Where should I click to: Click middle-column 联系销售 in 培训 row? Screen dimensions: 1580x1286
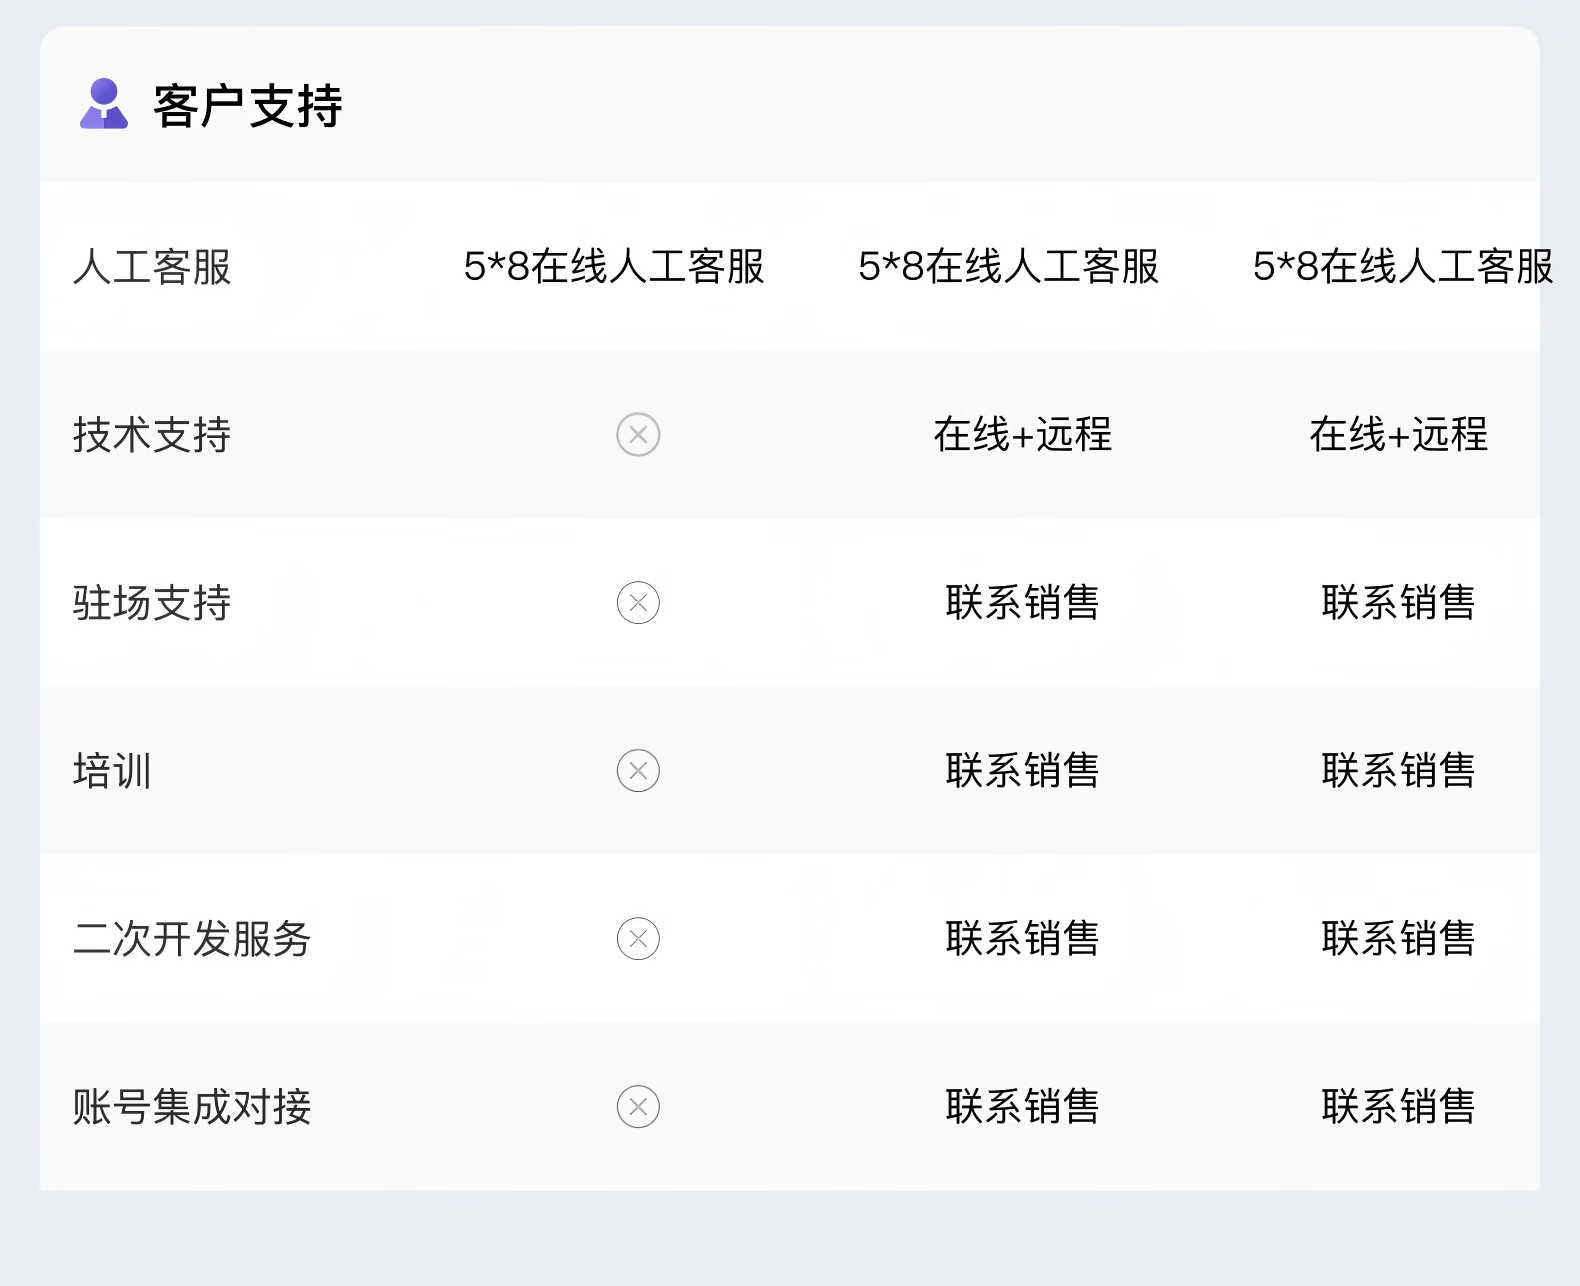[x=1022, y=771]
